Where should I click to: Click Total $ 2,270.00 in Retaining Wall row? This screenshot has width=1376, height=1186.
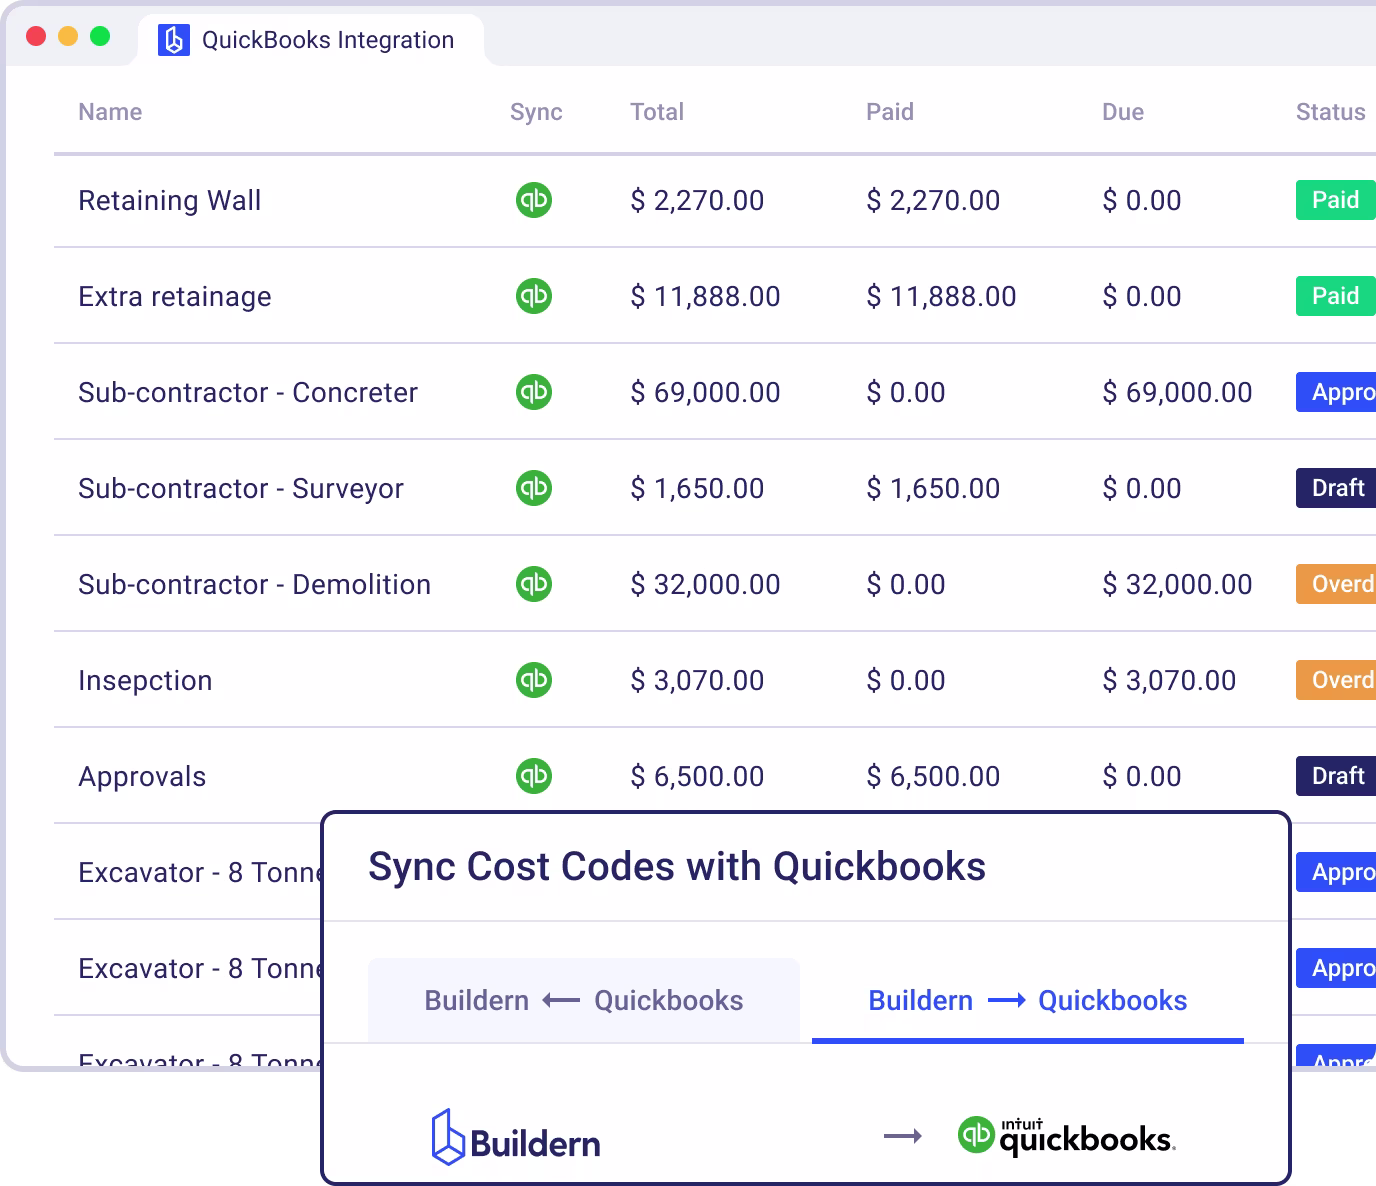pyautogui.click(x=697, y=201)
